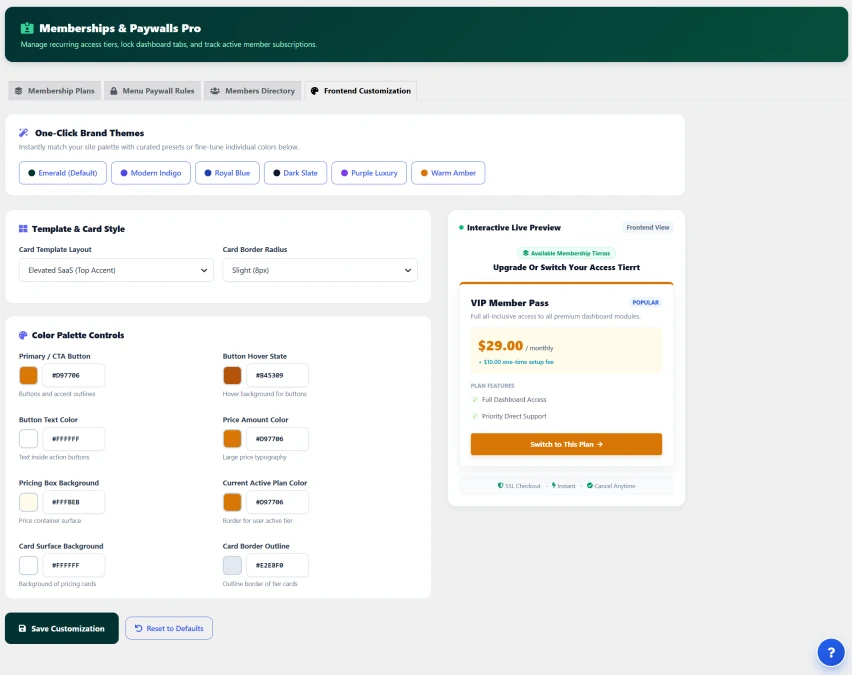Switch to the Menu Paywall Rules tab
The height and width of the screenshot is (675, 852).
[x=152, y=91]
